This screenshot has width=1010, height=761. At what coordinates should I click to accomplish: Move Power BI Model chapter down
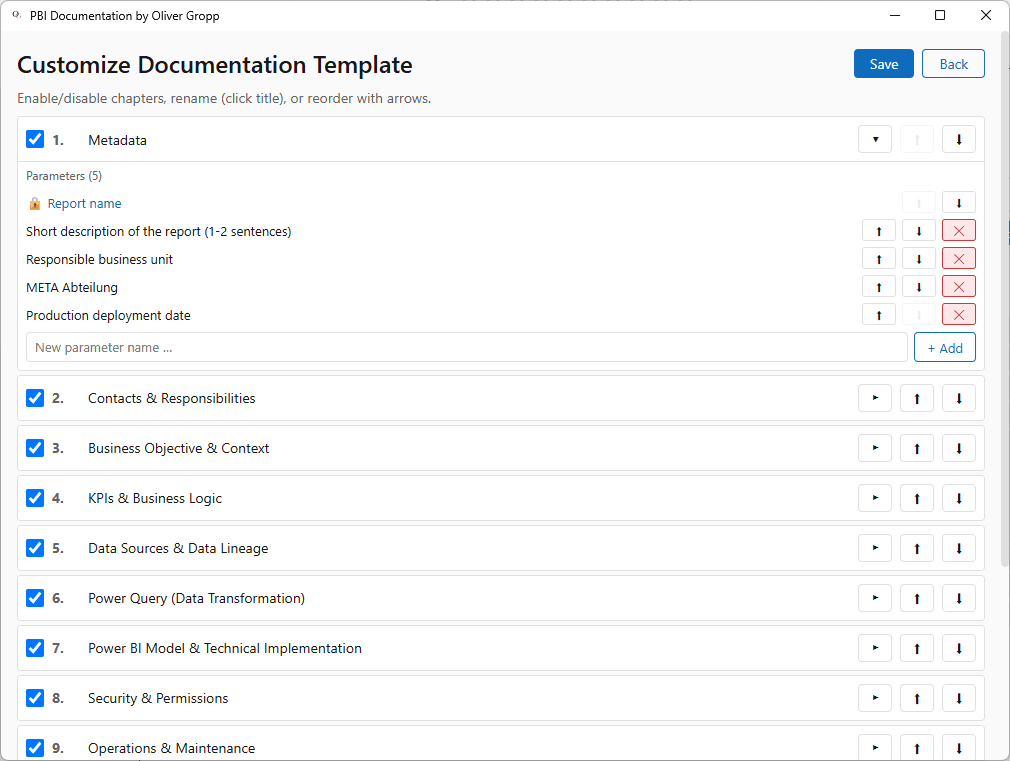(958, 648)
